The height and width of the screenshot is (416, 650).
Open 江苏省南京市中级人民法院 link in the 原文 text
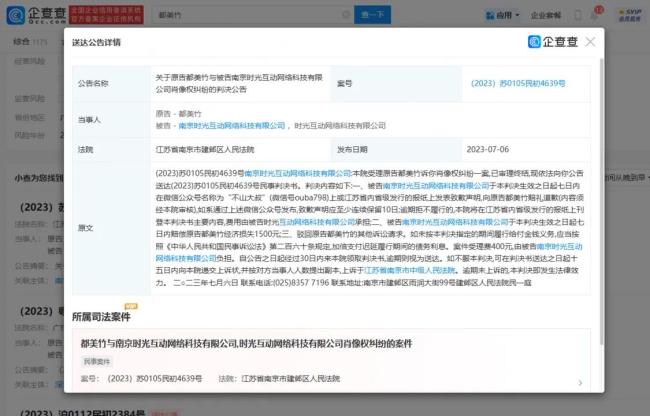pos(410,271)
